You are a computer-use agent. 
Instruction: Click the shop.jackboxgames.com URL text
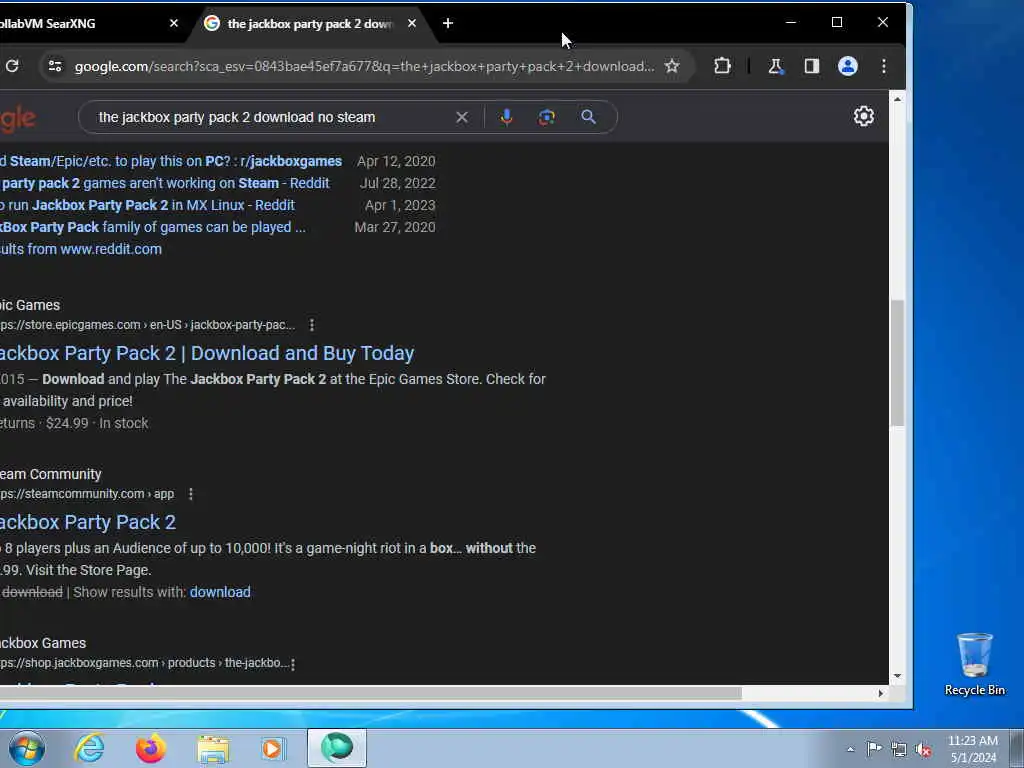[144, 663]
